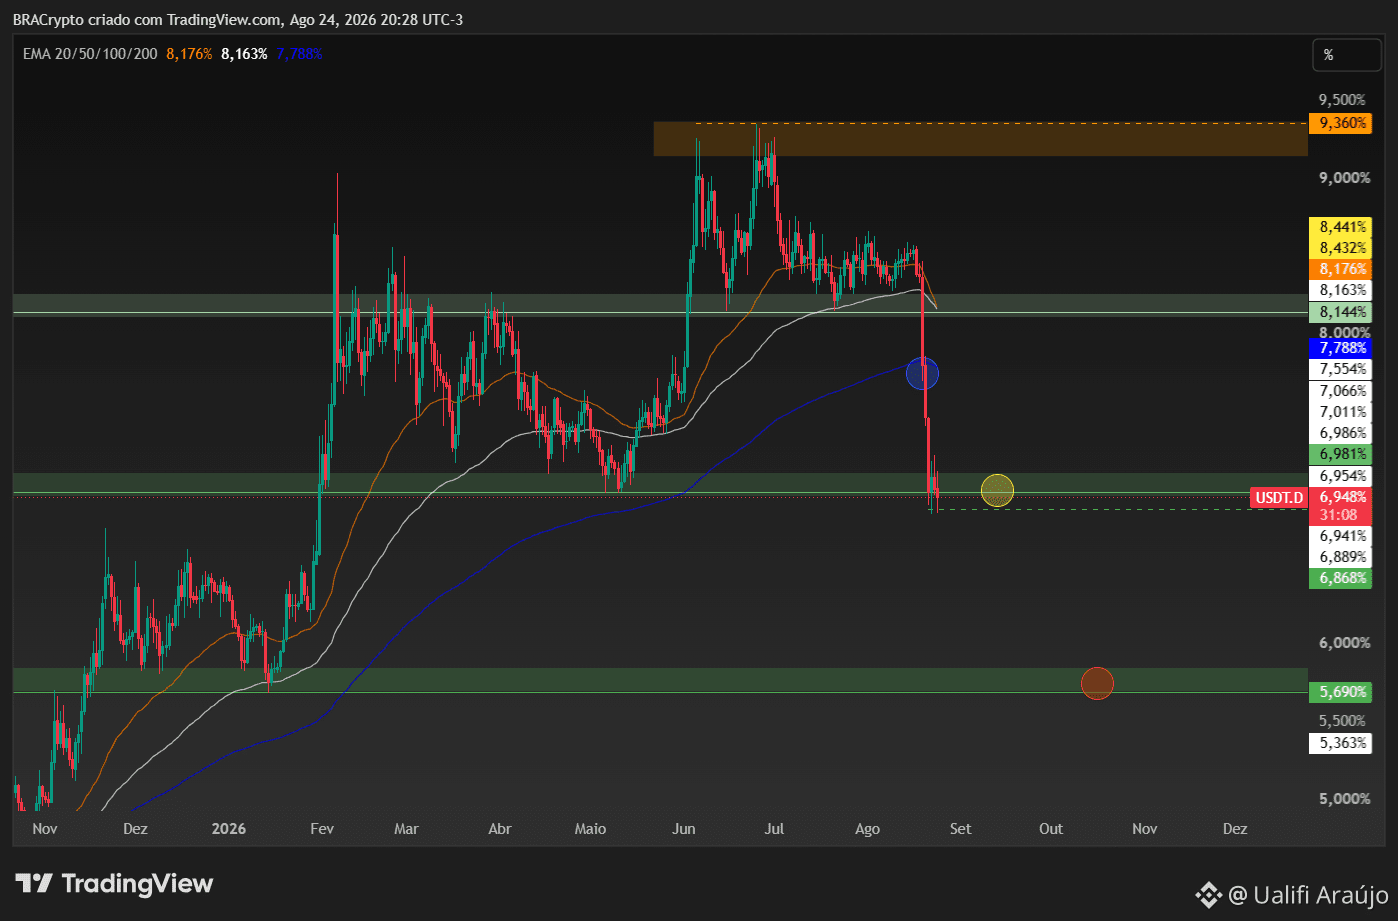Image resolution: width=1398 pixels, height=921 pixels.
Task: Click the Out label on the time axis
Action: click(x=1051, y=829)
